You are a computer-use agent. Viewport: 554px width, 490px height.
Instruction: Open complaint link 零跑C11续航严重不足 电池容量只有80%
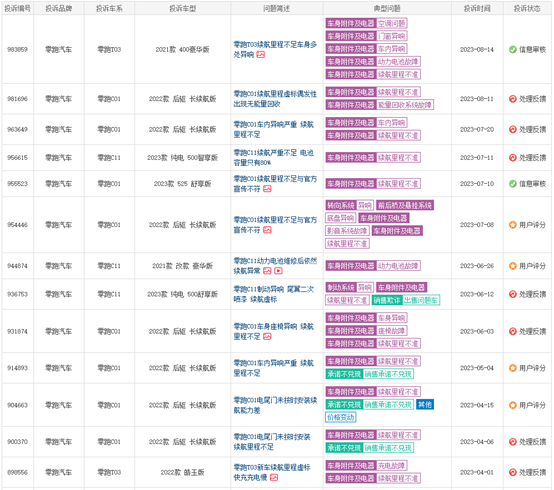click(273, 158)
